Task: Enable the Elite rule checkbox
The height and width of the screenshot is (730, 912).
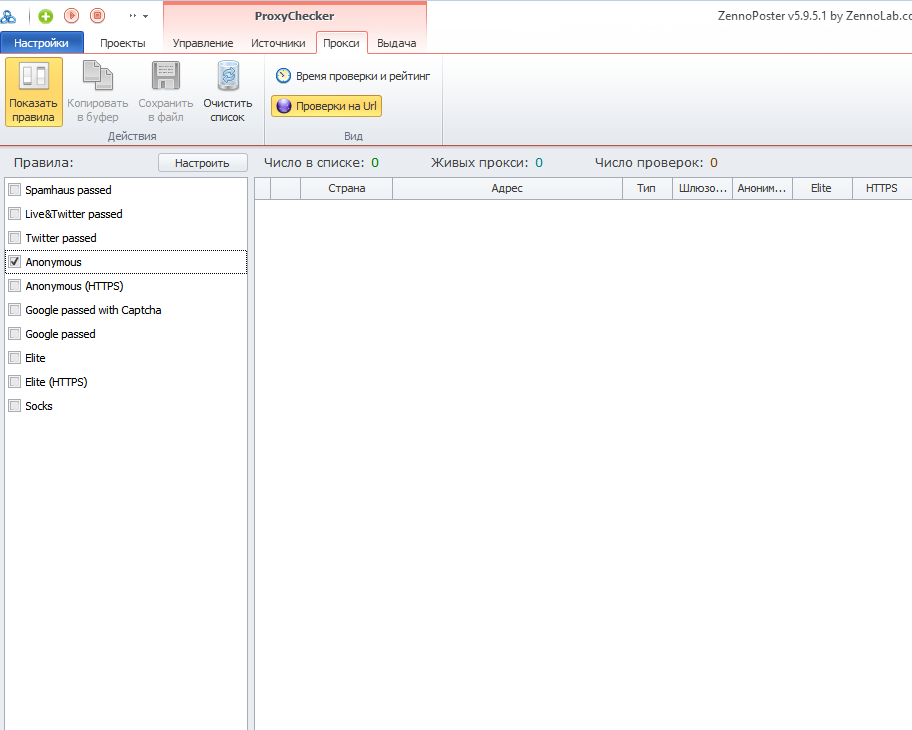Action: click(15, 358)
